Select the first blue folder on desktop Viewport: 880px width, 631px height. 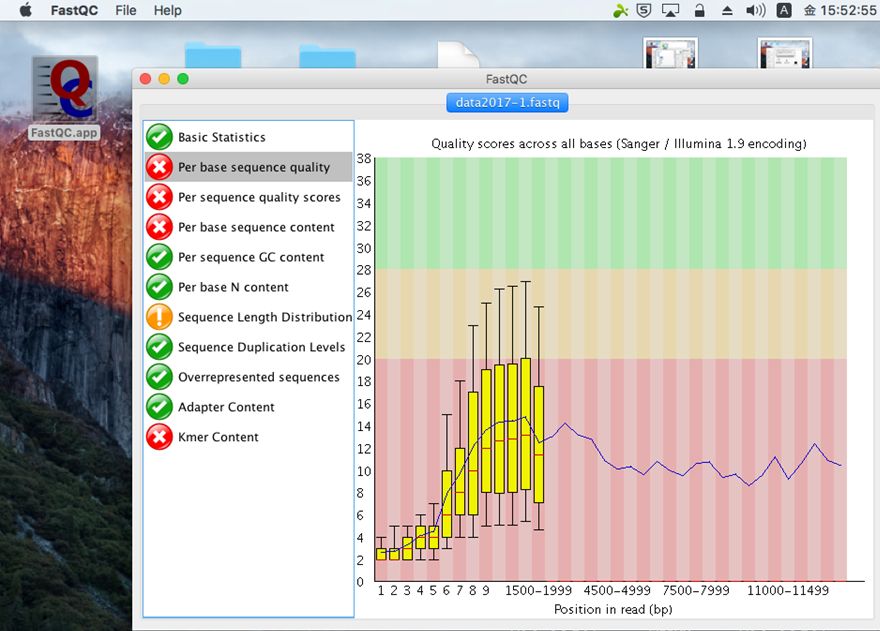click(x=213, y=55)
